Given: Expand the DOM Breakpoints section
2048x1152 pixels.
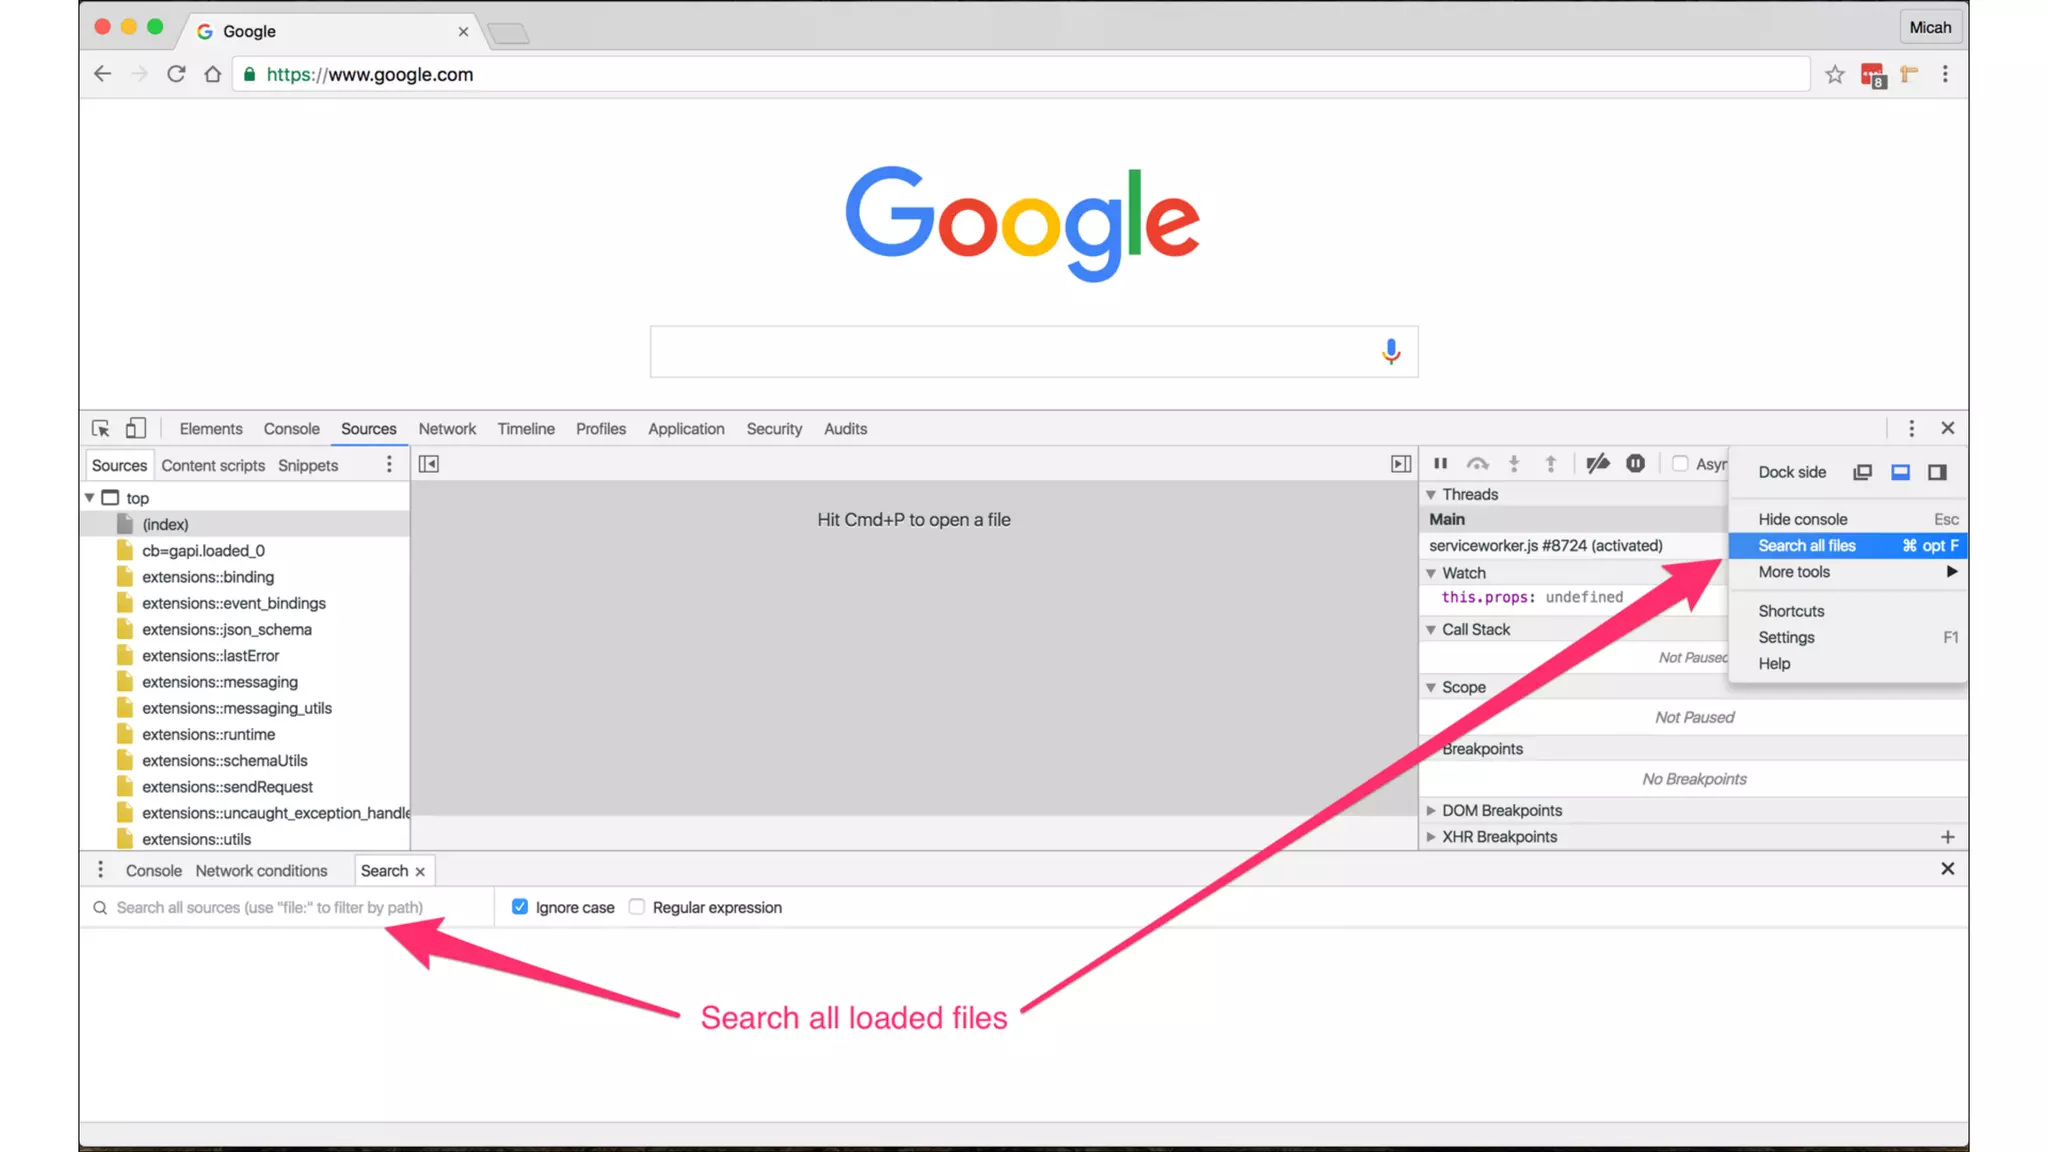Looking at the screenshot, I should coord(1431,810).
